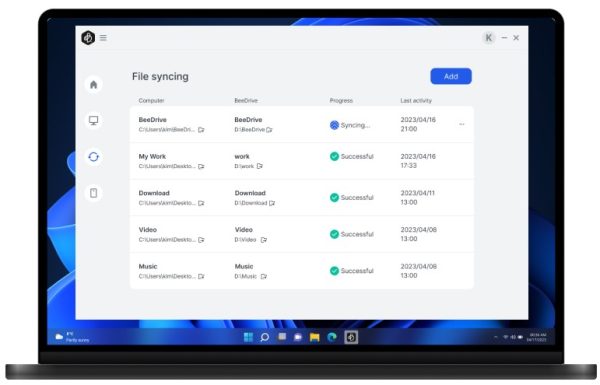
Task: Select the 'Video' computer task name
Action: pyautogui.click(x=148, y=230)
